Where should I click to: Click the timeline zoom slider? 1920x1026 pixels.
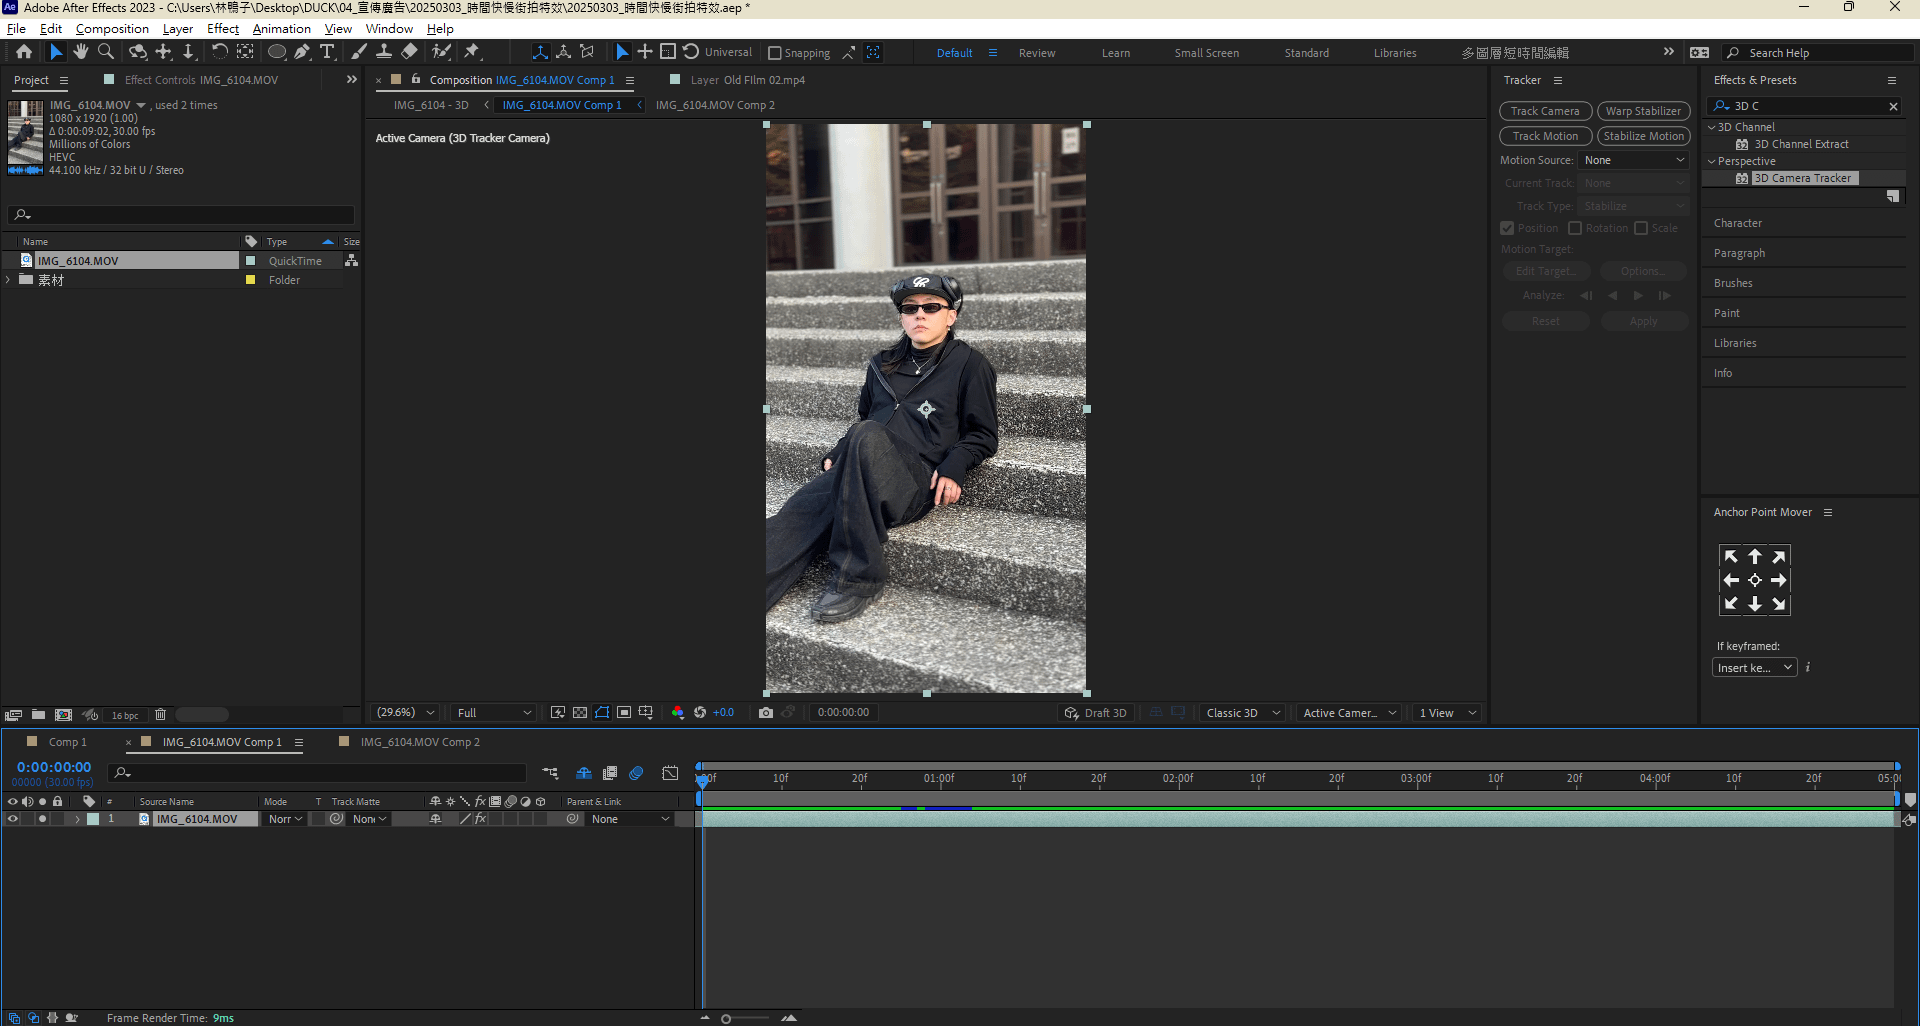pos(727,1018)
